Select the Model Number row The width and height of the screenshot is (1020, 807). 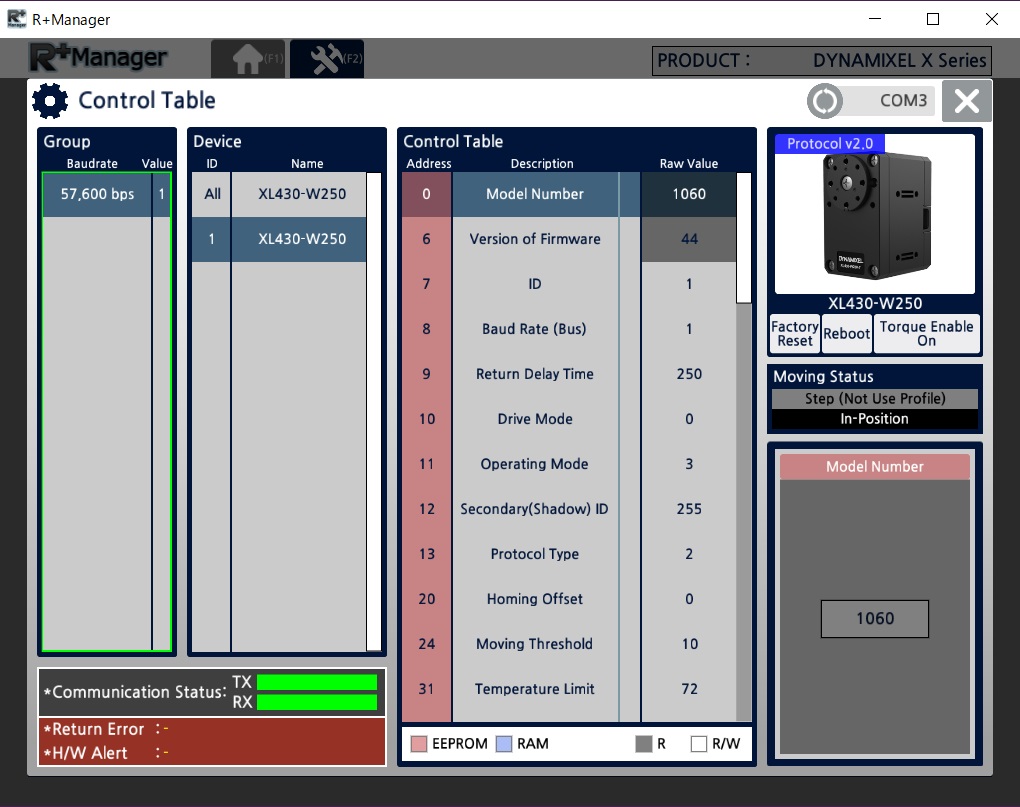[569, 194]
